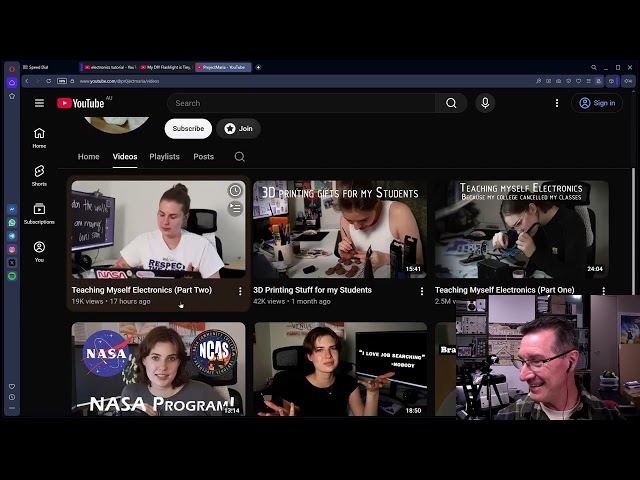Open Spotify player in Opera sidebar
Viewport: 640px width, 480px height.
point(12,276)
